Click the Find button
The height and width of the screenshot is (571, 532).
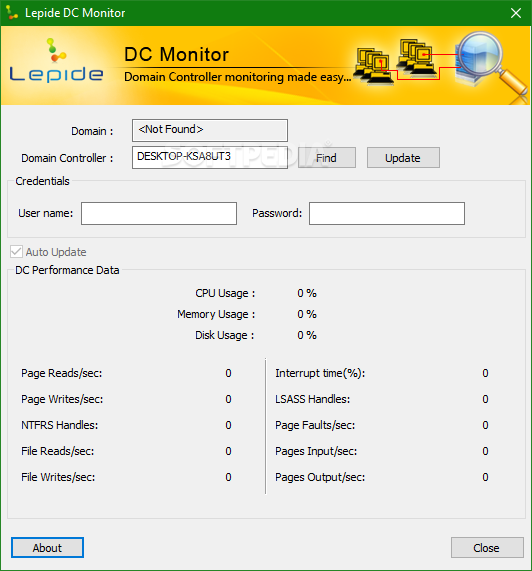click(327, 158)
